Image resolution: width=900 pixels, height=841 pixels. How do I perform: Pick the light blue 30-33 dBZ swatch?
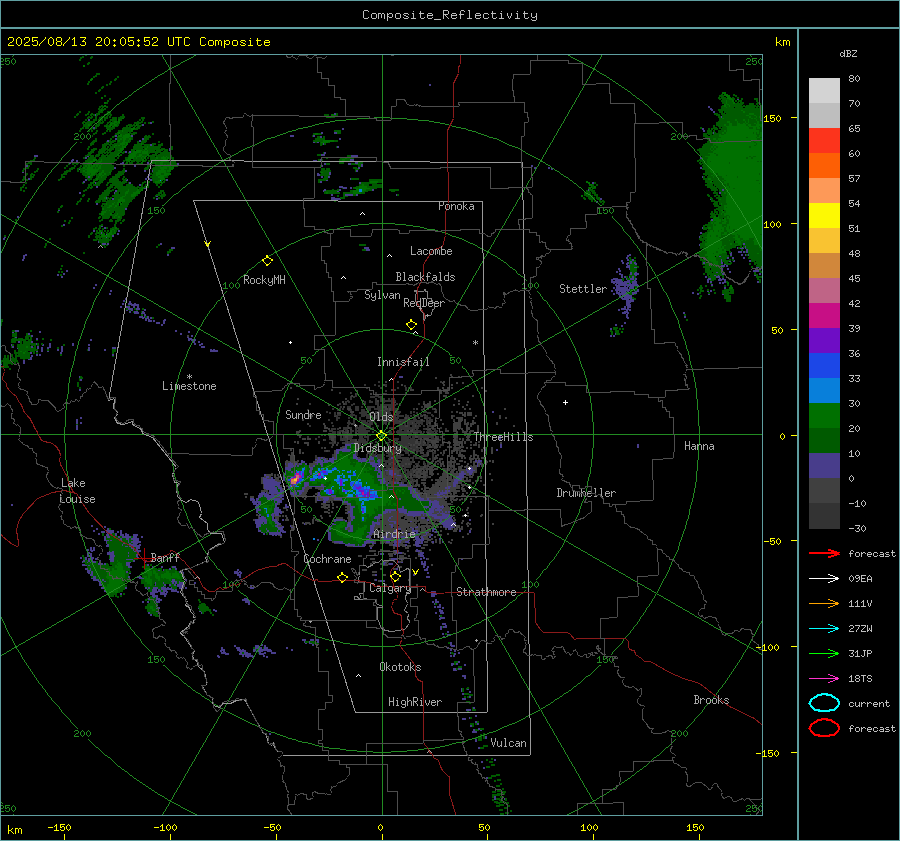pos(824,391)
